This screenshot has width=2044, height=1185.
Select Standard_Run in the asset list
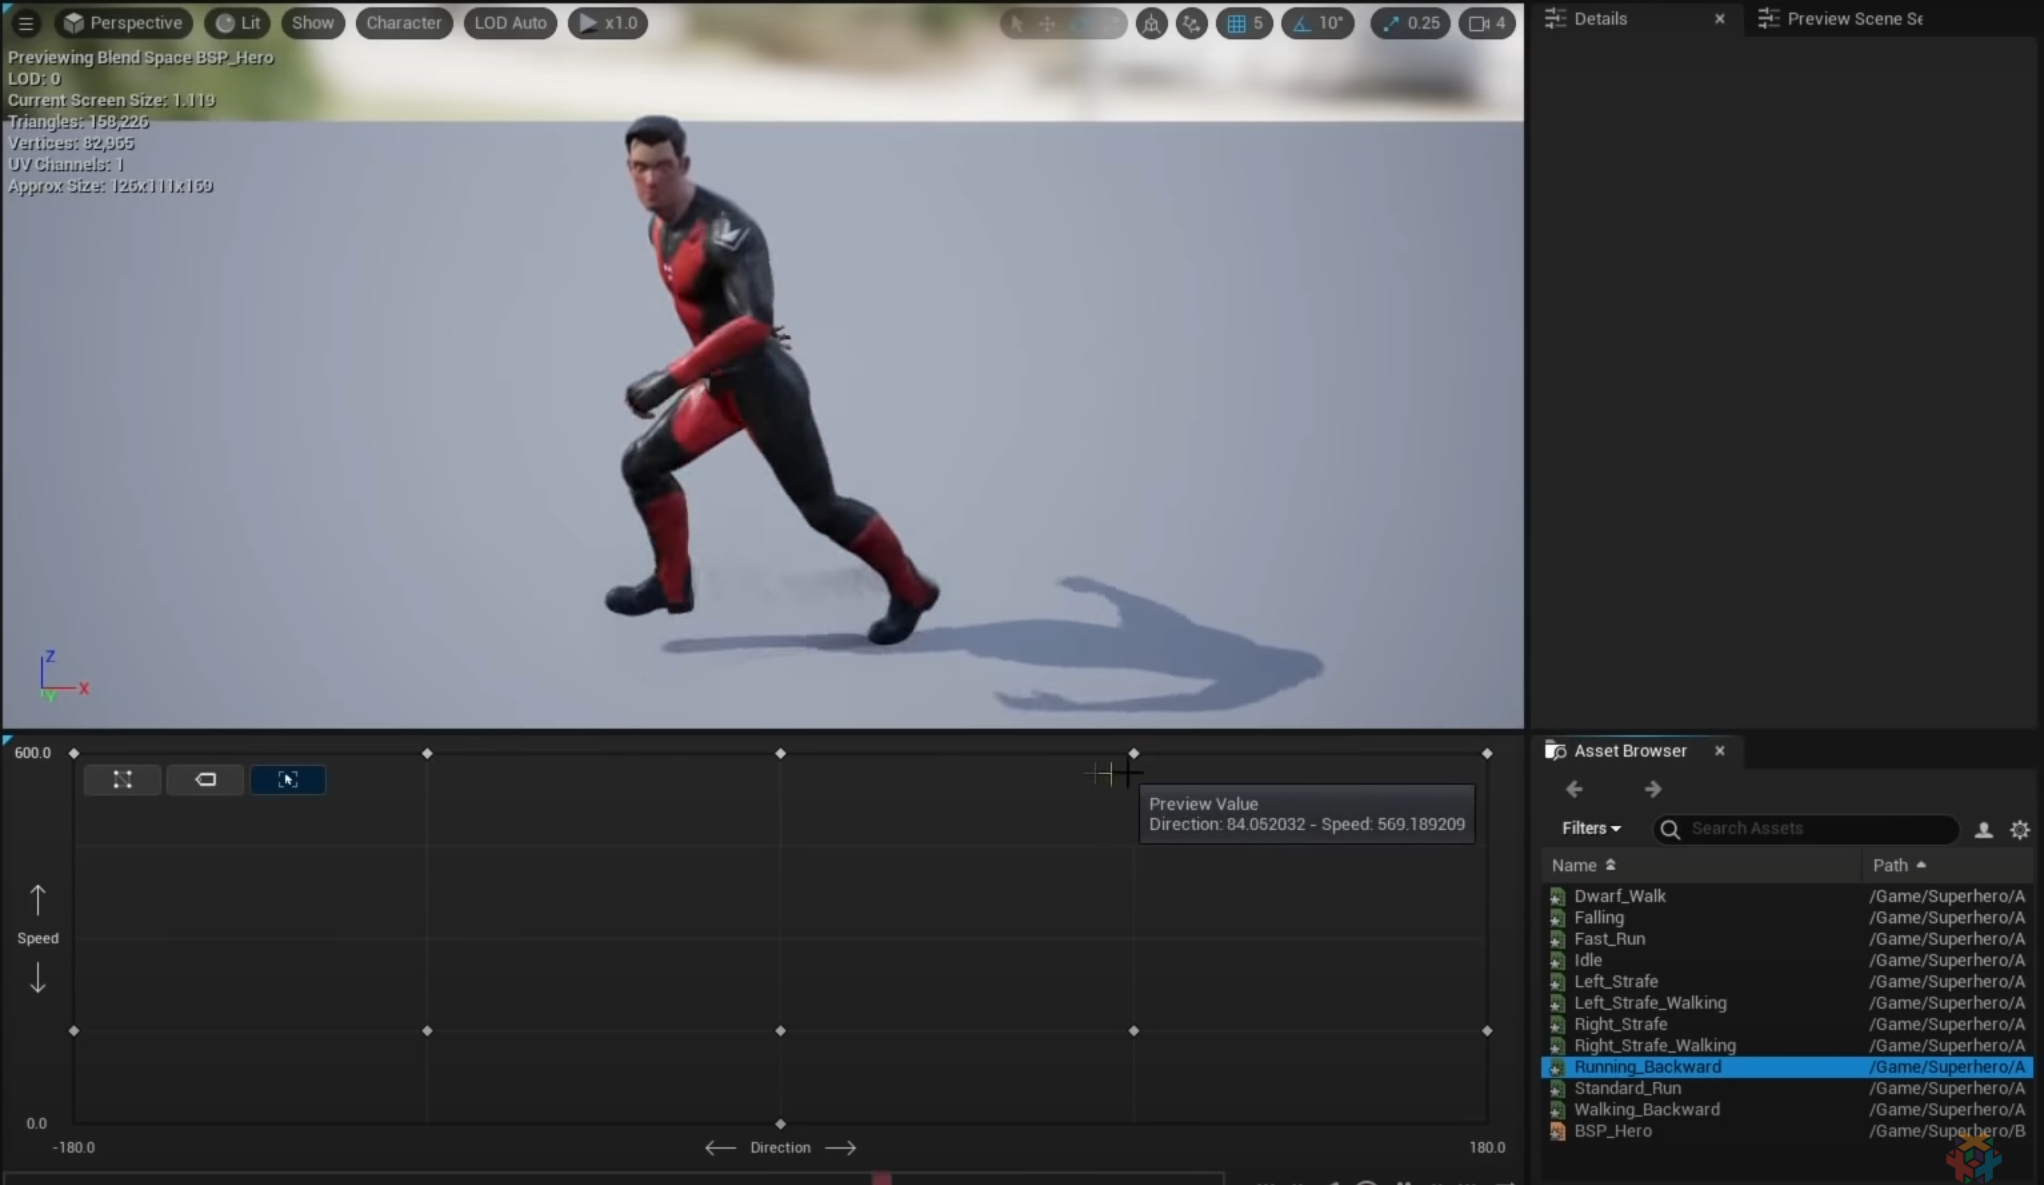(x=1627, y=1088)
